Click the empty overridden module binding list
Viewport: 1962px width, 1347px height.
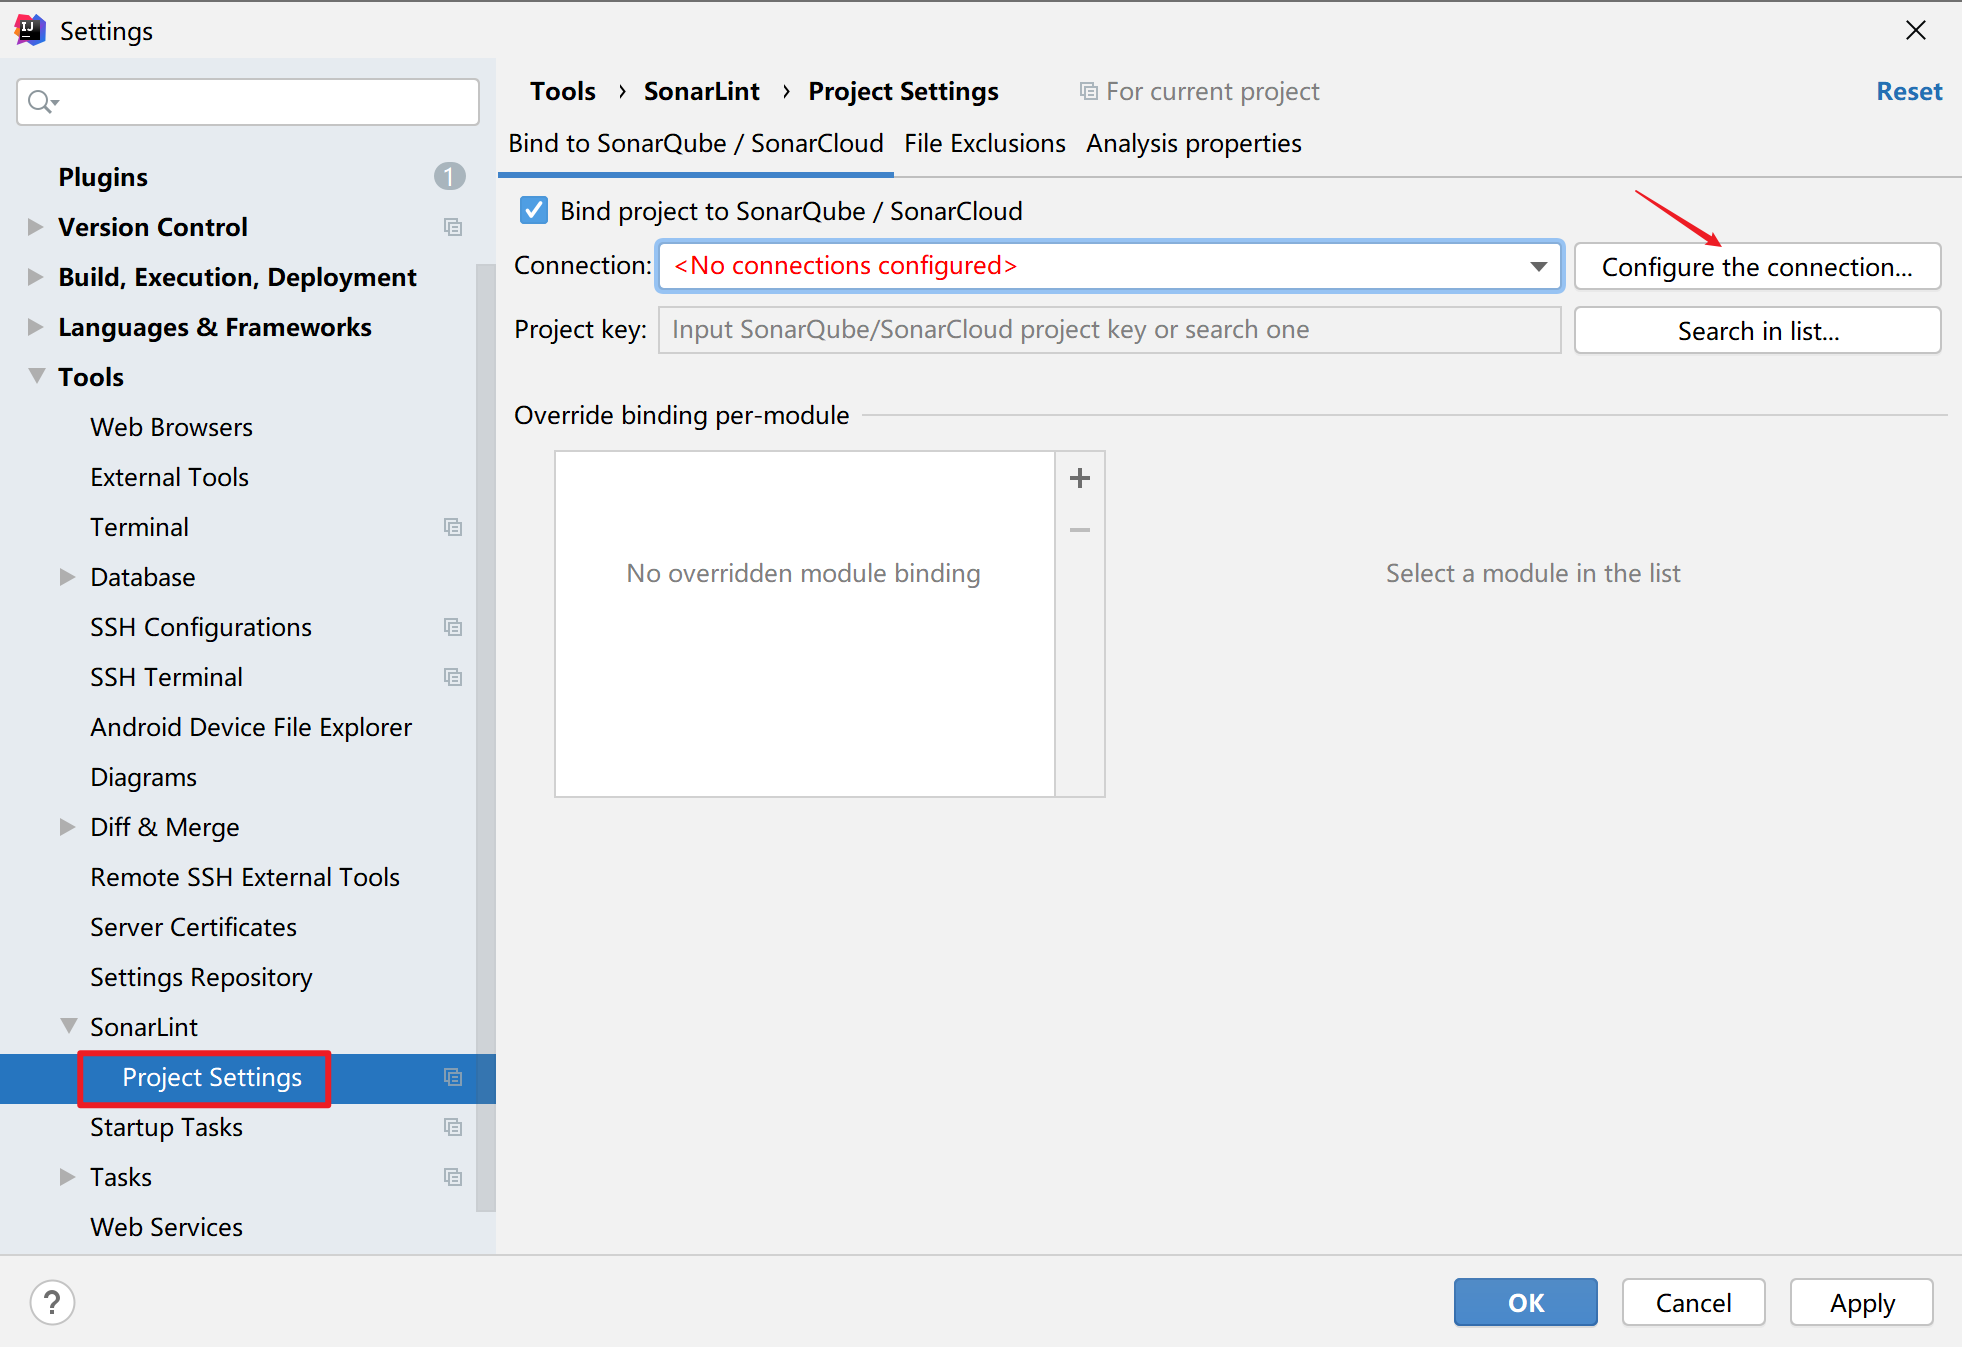tap(804, 623)
